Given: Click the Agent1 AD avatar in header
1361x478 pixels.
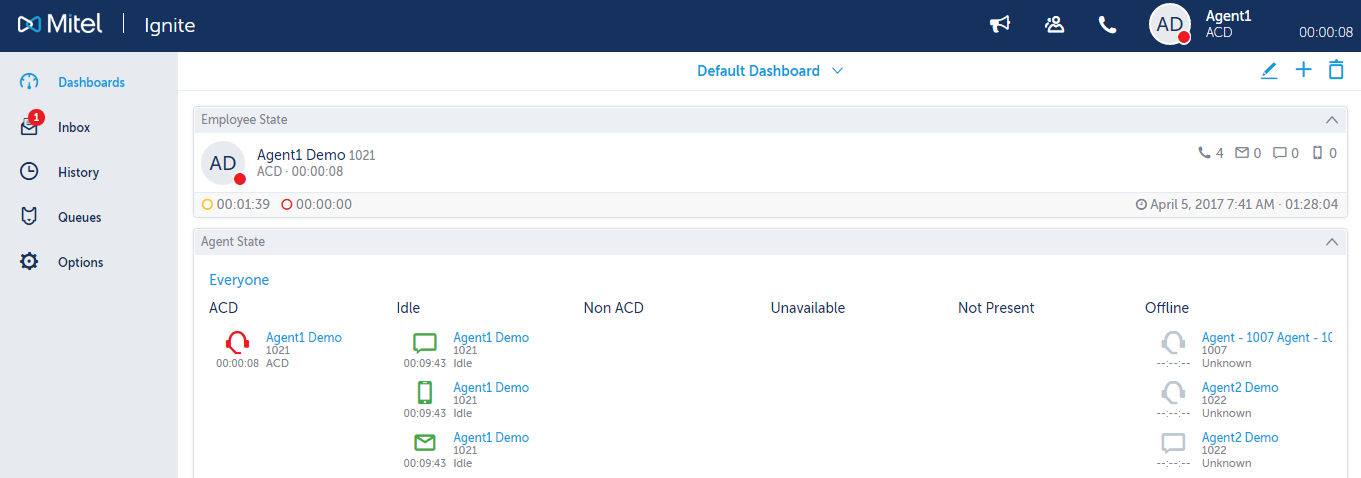Looking at the screenshot, I should tap(1170, 25).
